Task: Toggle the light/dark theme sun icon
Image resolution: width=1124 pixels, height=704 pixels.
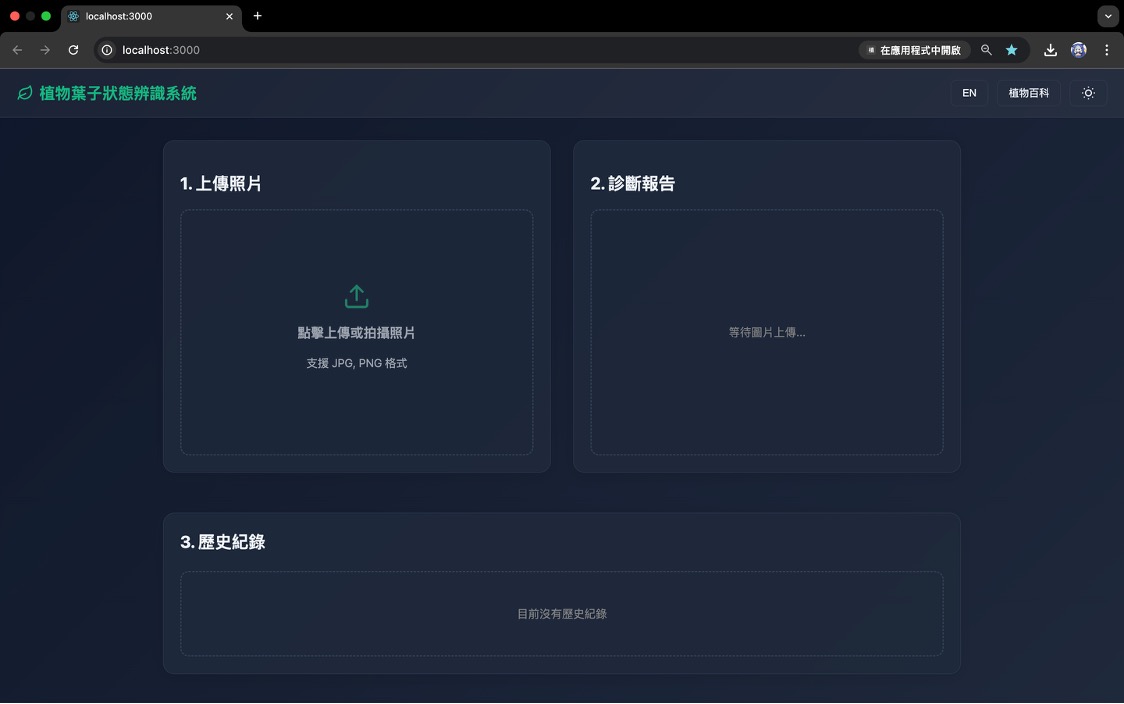Action: (1087, 93)
